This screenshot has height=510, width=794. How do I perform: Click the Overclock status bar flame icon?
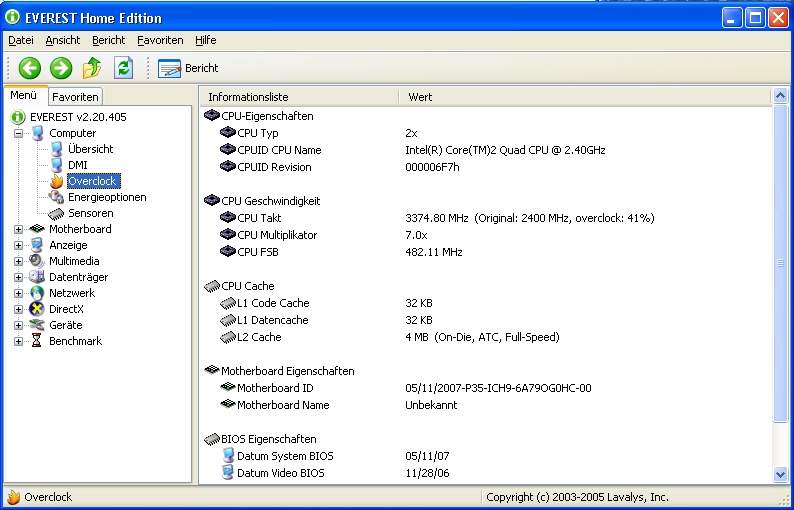(x=14, y=497)
